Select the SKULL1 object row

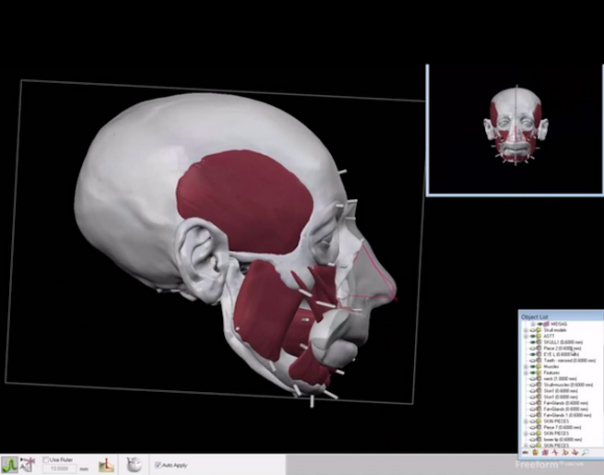click(x=563, y=342)
